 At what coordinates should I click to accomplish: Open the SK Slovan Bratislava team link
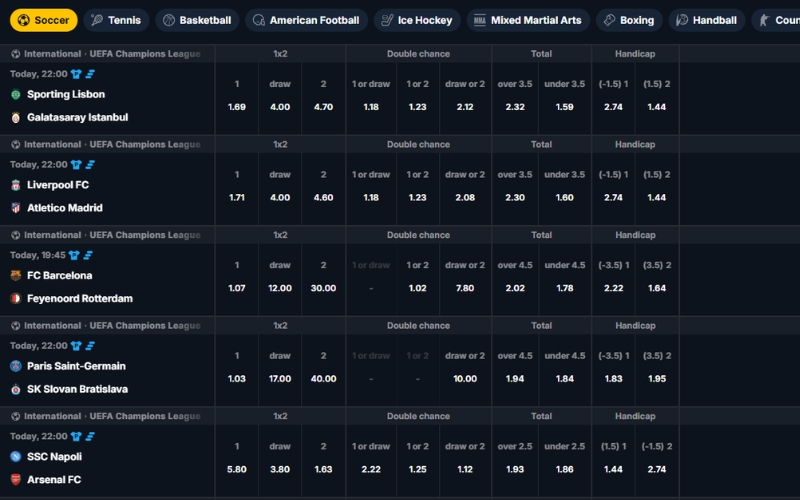78,389
